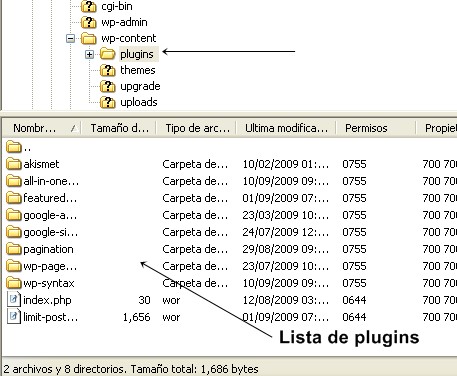
Task: Click the limit-post file icon
Action: click(13, 317)
